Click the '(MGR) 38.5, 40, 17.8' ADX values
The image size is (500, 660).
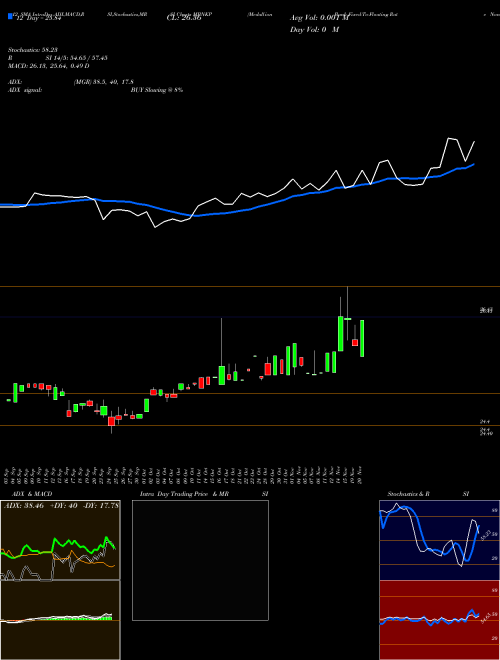point(104,82)
